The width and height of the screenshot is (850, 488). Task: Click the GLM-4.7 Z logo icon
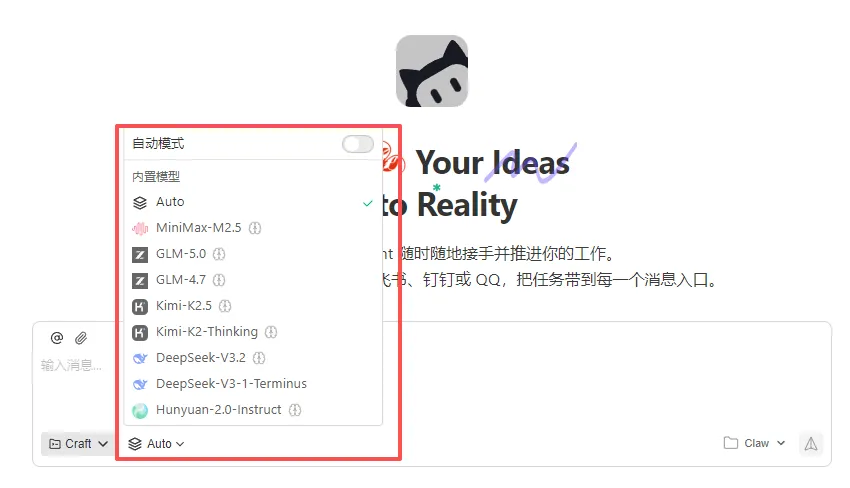click(140, 280)
